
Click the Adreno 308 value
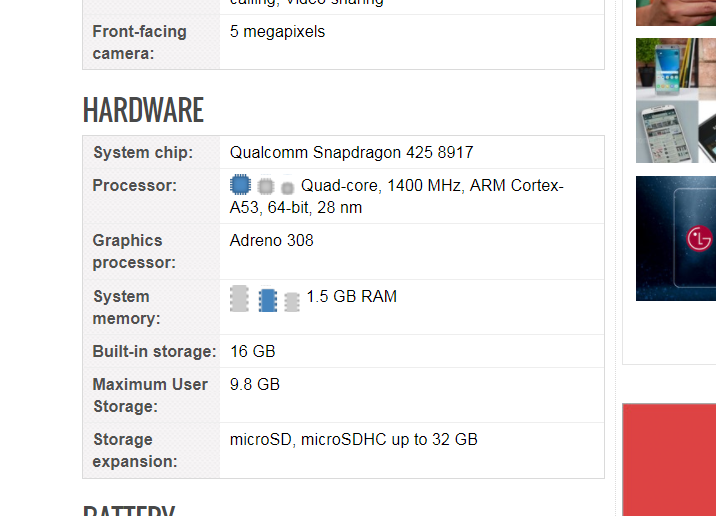pyautogui.click(x=272, y=240)
